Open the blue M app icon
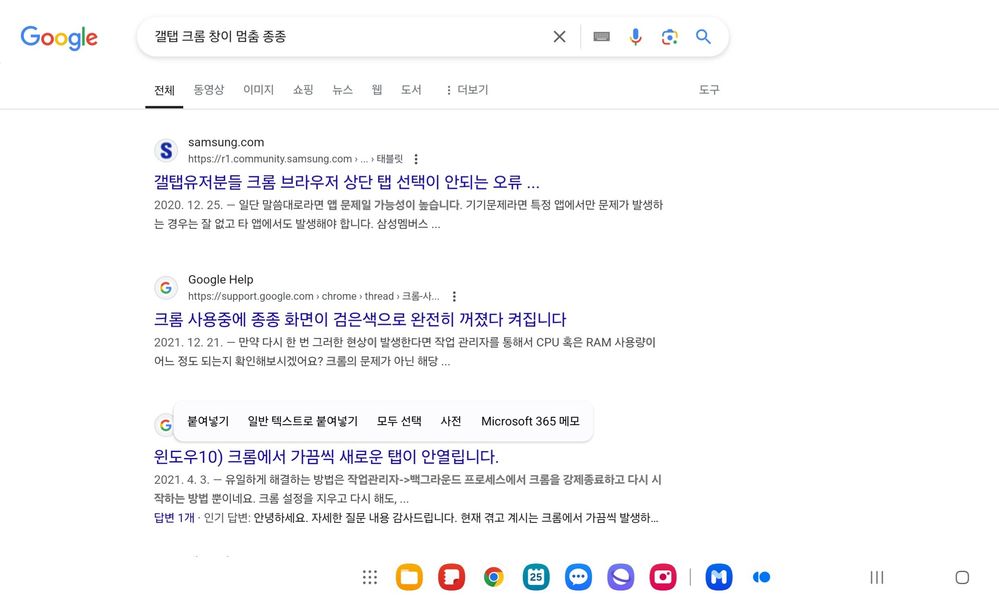999x598 pixels. [x=719, y=577]
